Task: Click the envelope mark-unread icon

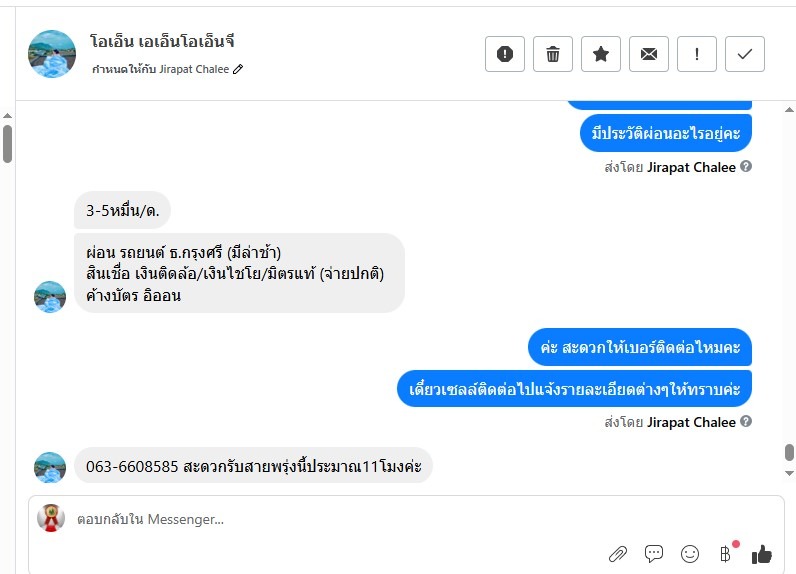Action: (x=649, y=55)
